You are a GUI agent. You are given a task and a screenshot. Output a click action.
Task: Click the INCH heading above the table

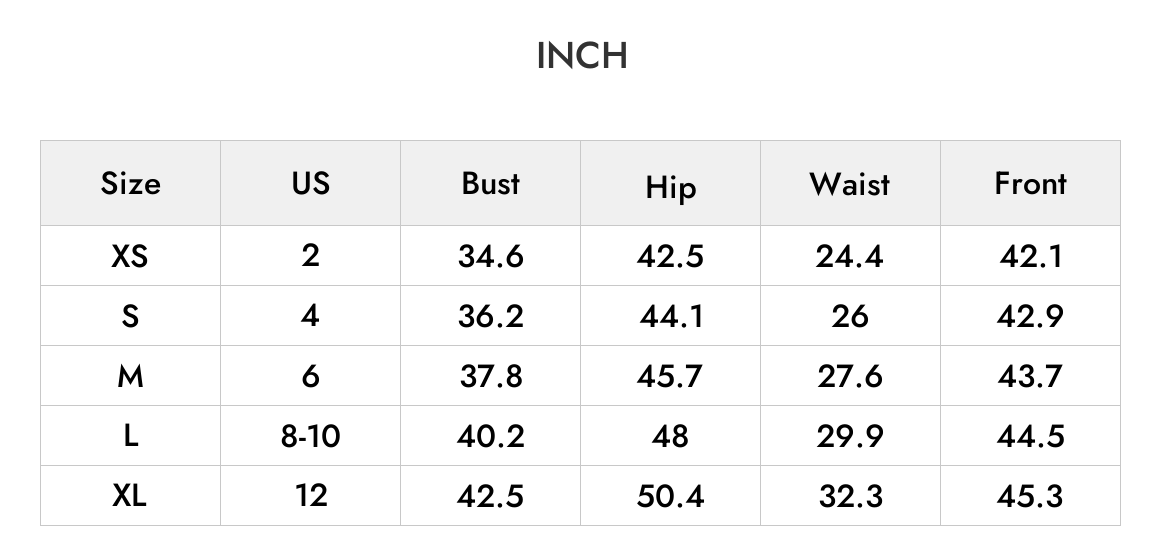[582, 55]
